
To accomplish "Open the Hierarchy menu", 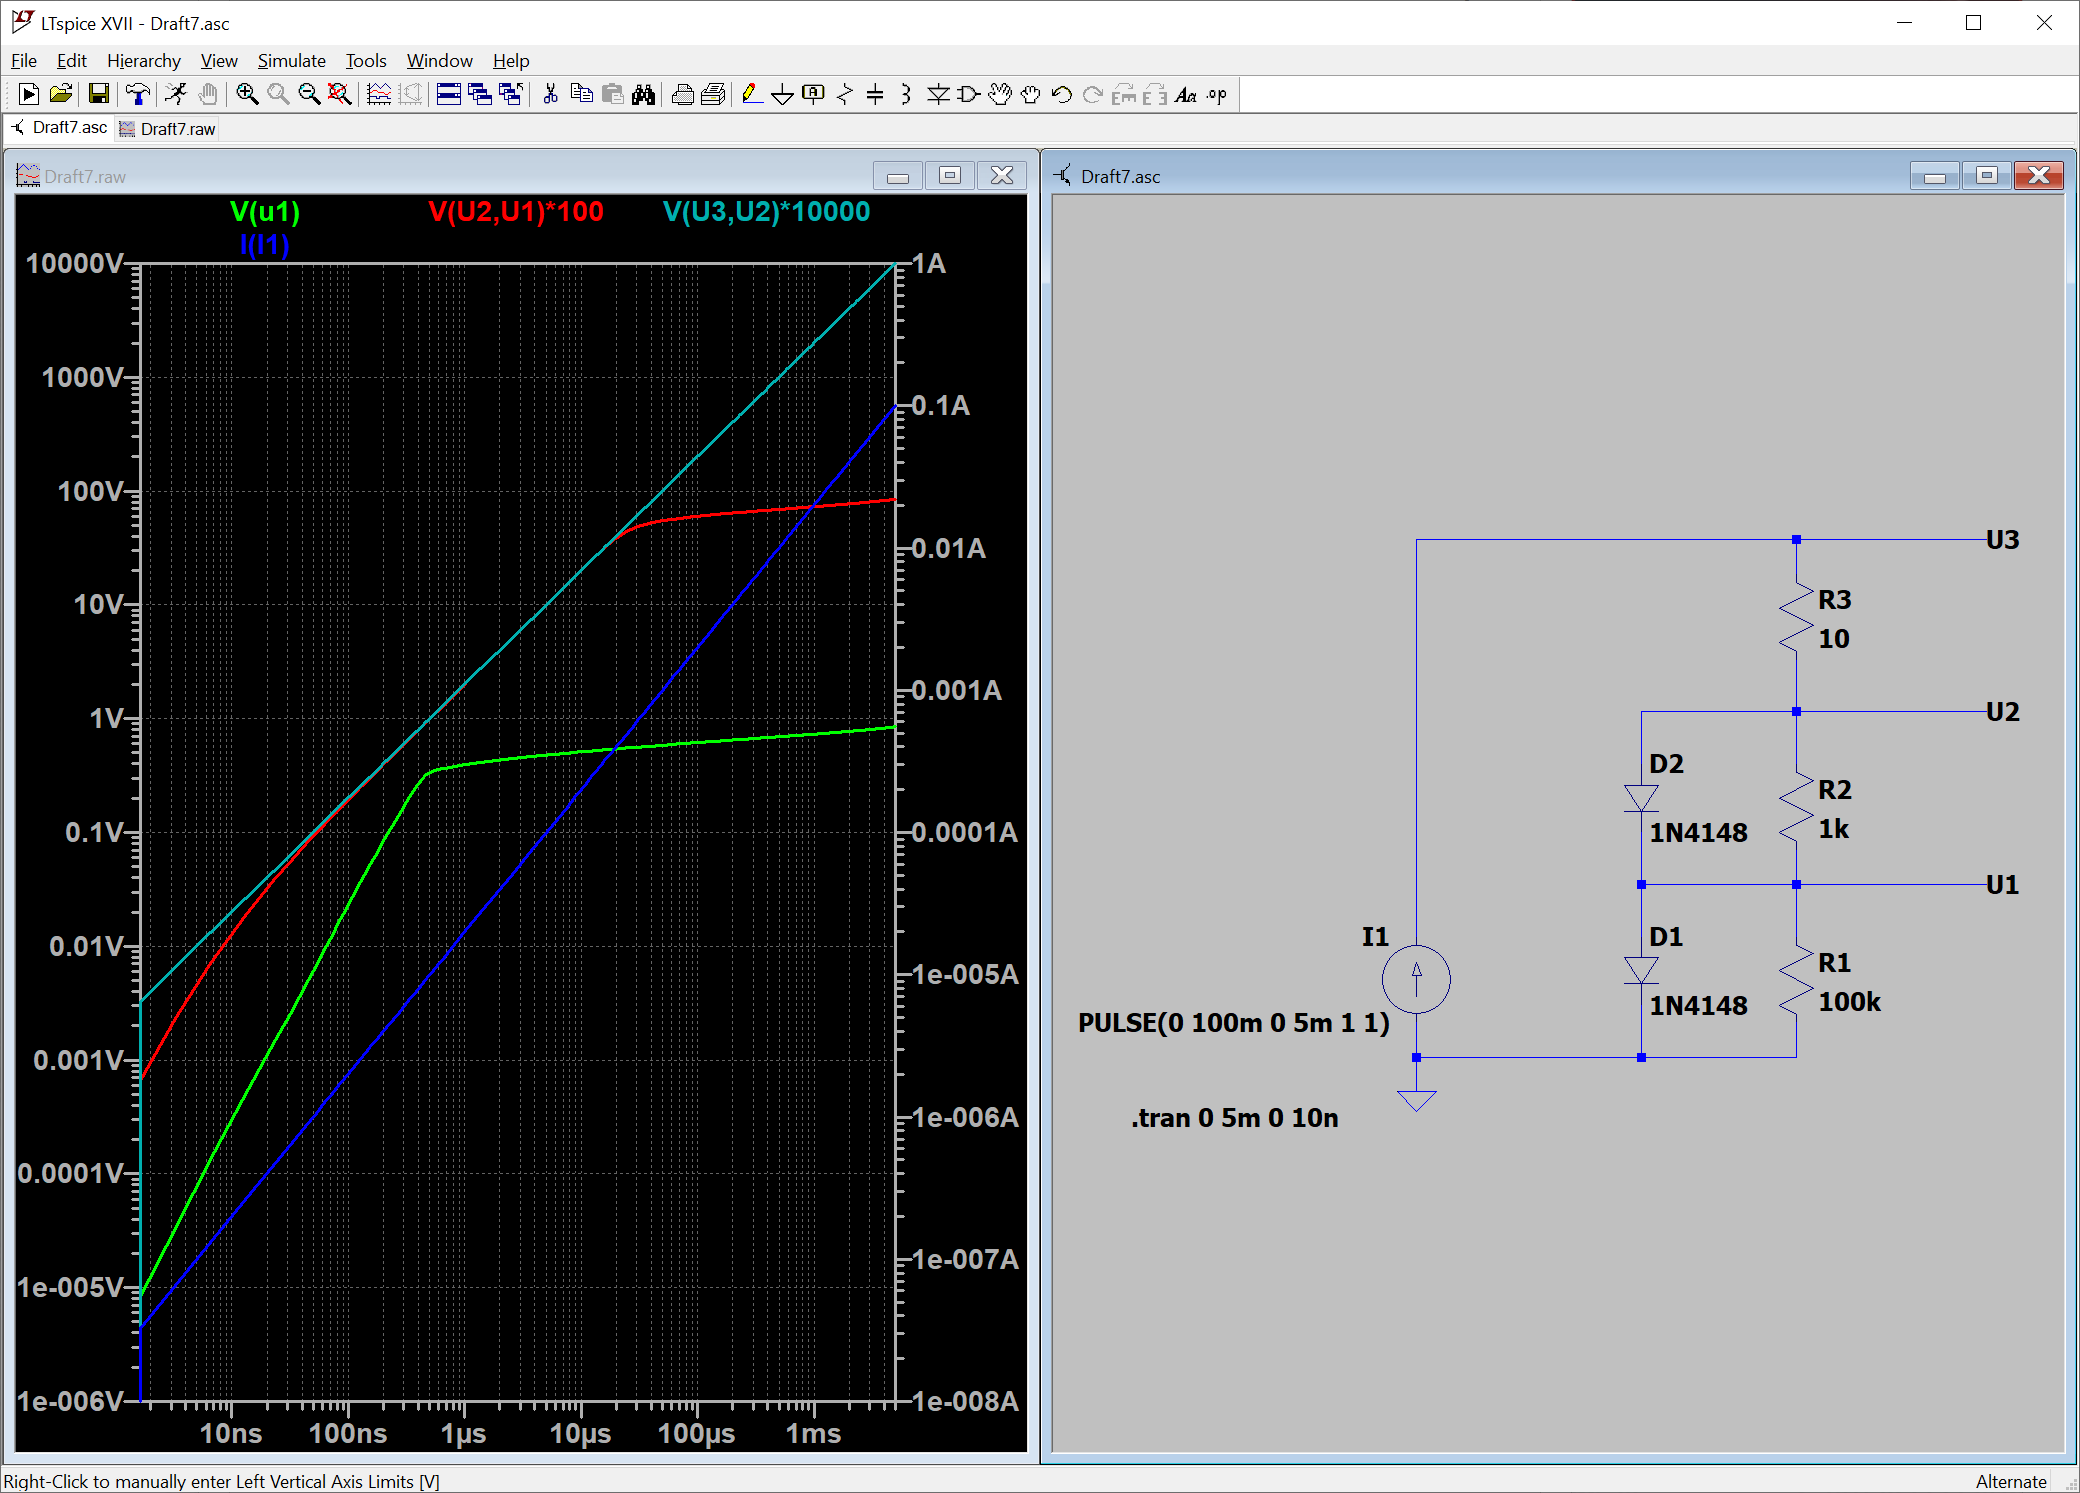I will [144, 61].
